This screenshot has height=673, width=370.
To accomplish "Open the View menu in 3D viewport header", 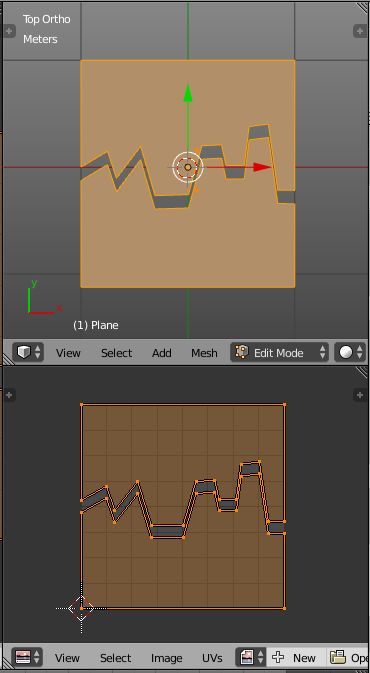I will coord(68,353).
